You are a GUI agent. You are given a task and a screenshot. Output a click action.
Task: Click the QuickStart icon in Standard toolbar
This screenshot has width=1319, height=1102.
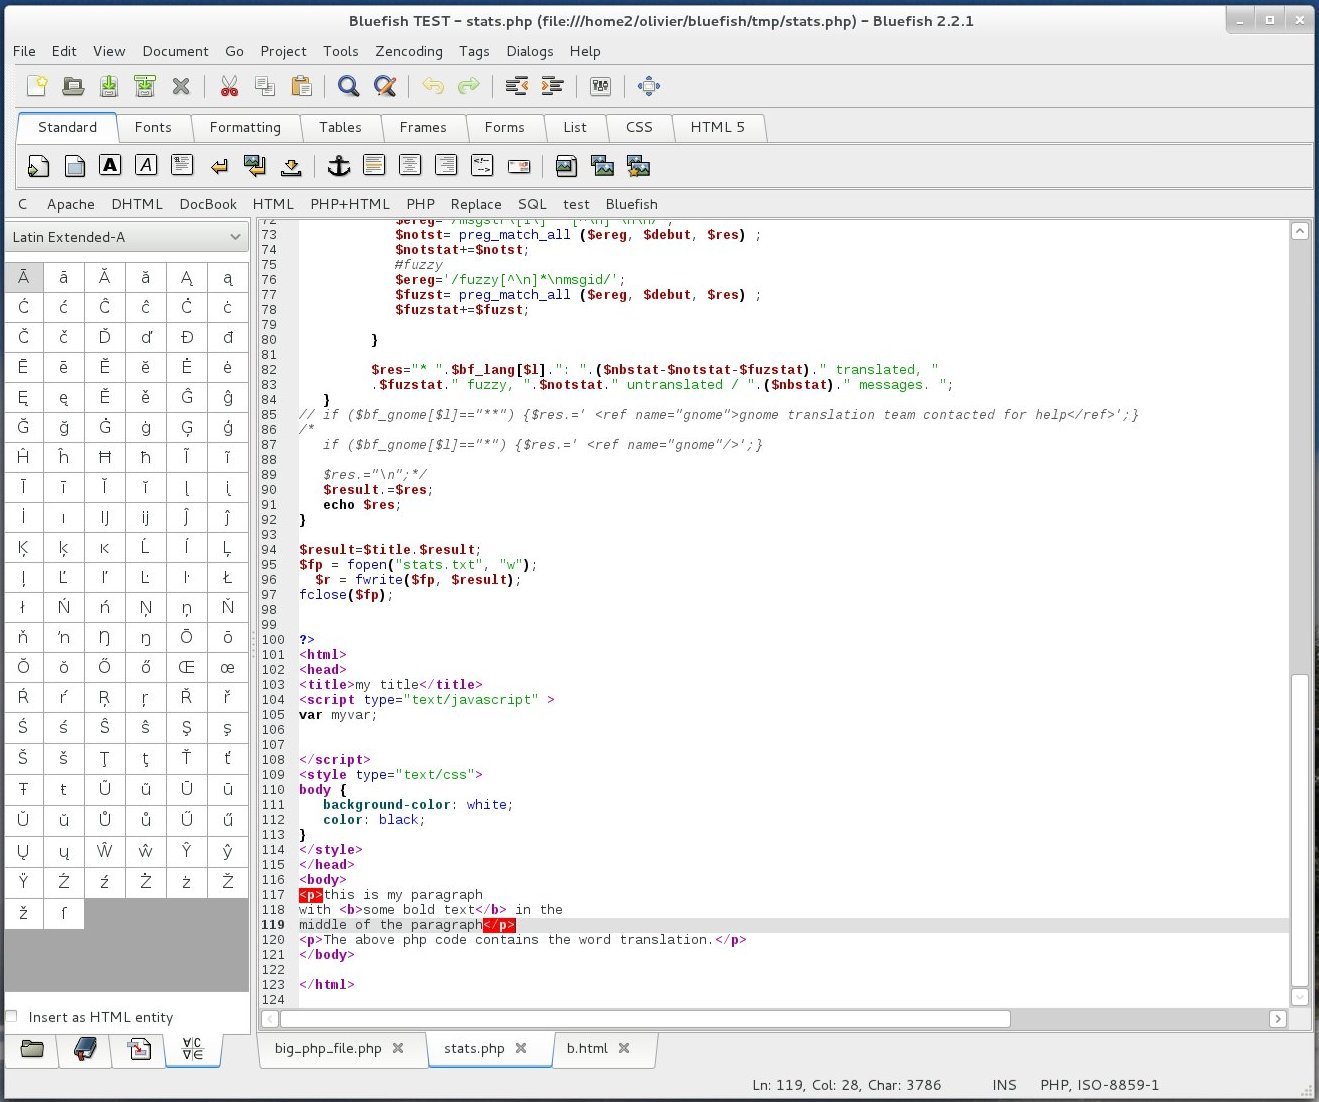(x=38, y=166)
